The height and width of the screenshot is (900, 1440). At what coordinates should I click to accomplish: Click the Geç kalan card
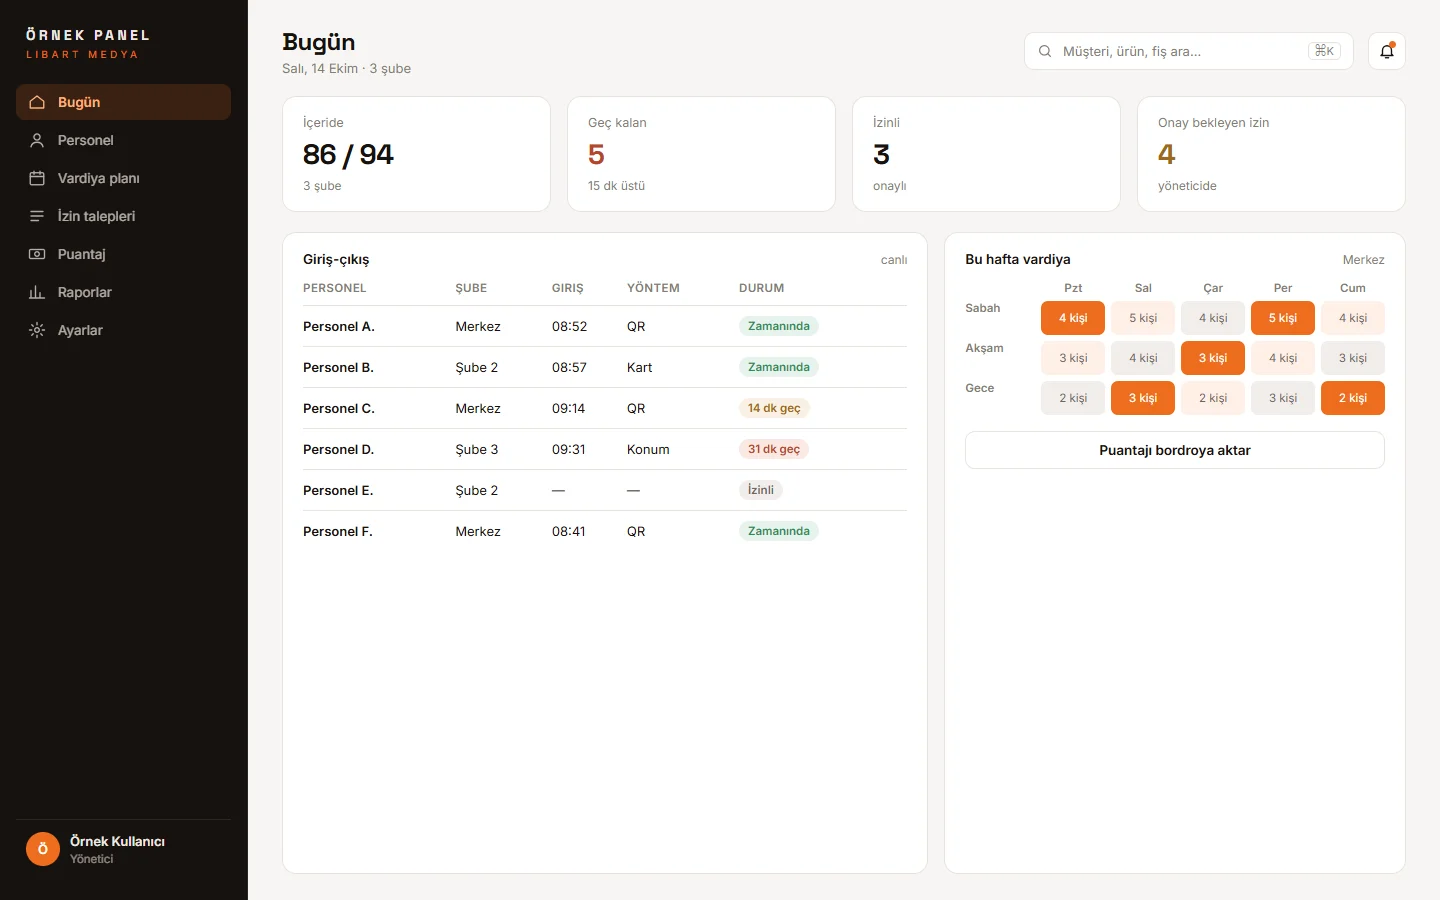click(701, 154)
